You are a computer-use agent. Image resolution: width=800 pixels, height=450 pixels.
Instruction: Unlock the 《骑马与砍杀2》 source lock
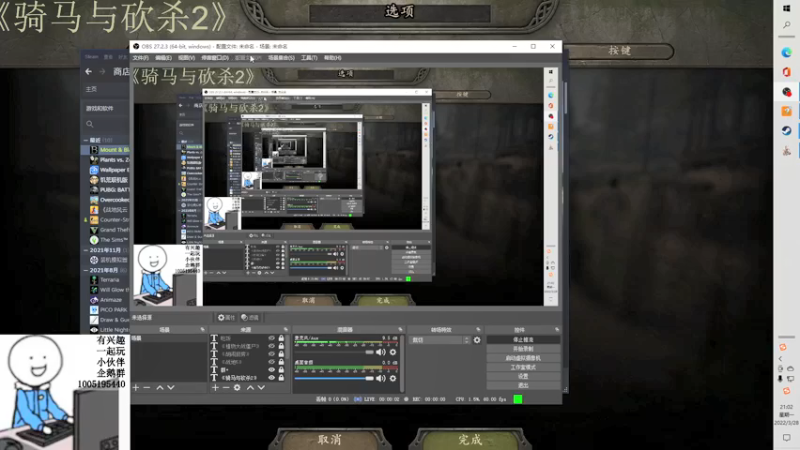click(x=281, y=378)
